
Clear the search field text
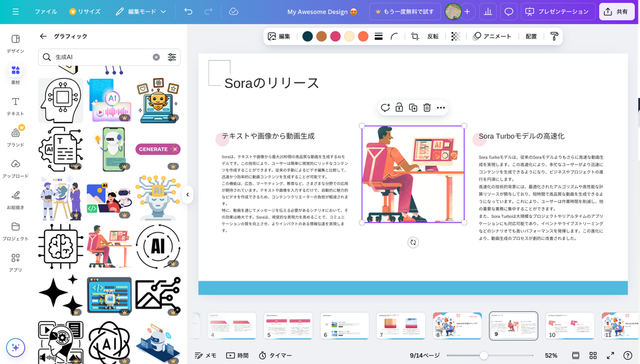156,57
